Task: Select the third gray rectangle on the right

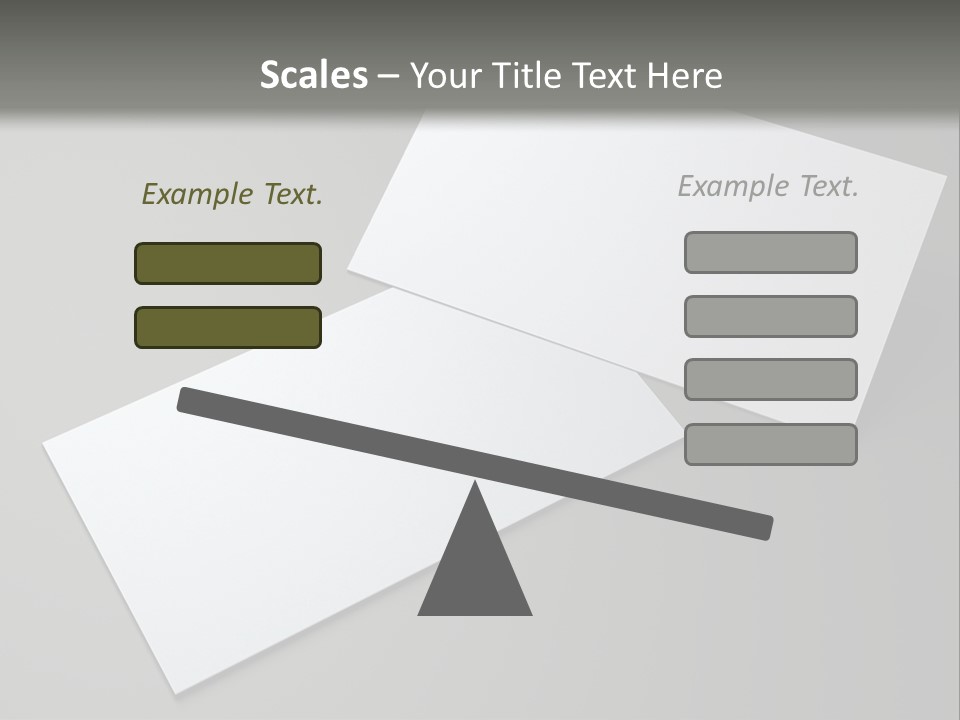Action: tap(770, 379)
